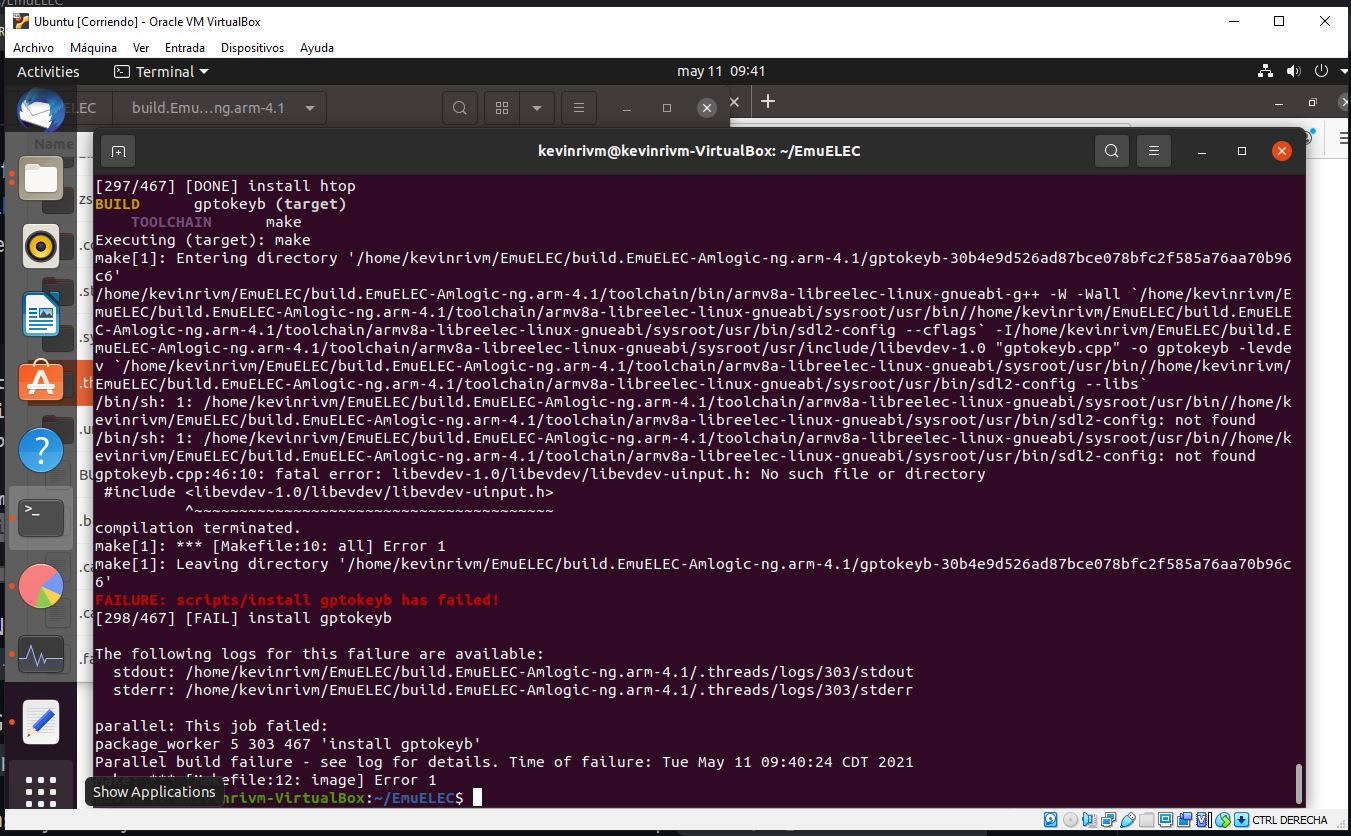Open the Entrada menu
The width and height of the screenshot is (1351, 836).
(185, 47)
